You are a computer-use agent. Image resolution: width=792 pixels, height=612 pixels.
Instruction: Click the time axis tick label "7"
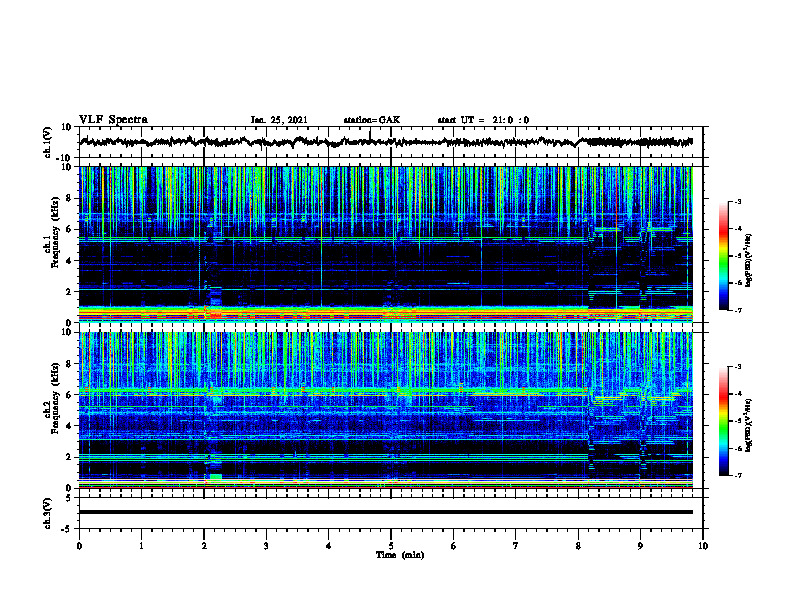click(516, 546)
